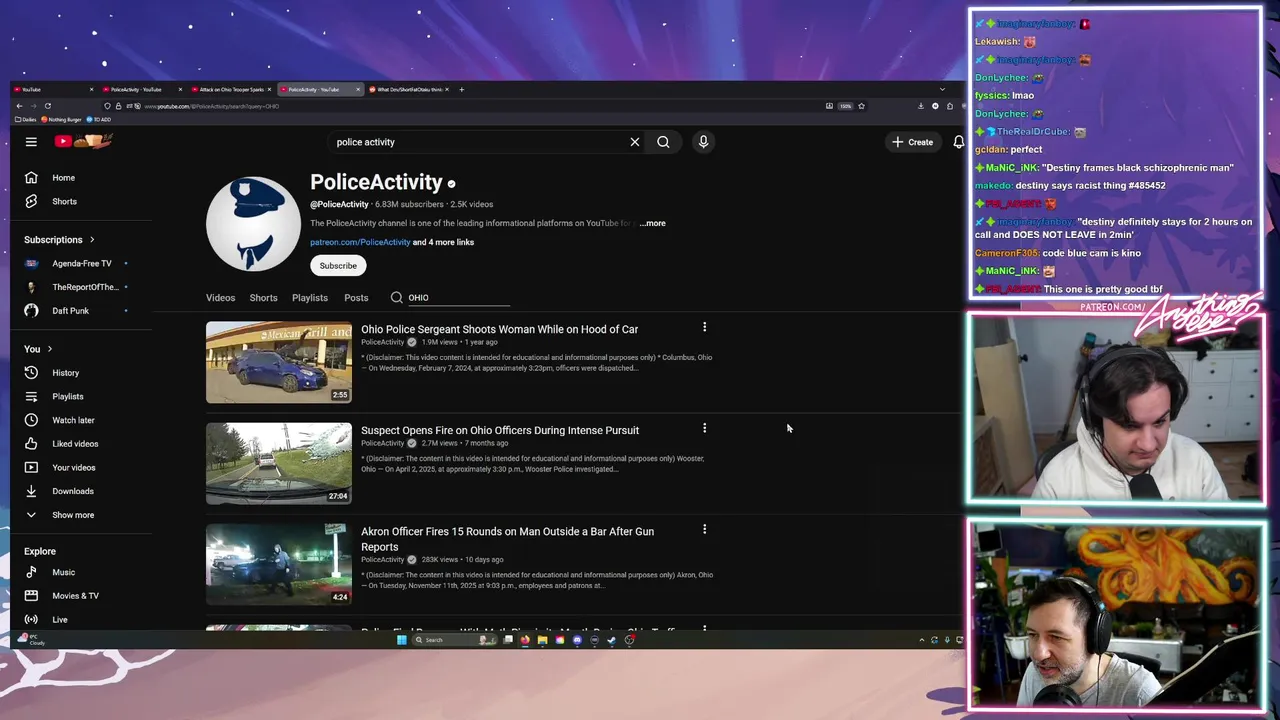The width and height of the screenshot is (1280, 720).
Task: Open Movies & TV under Explore
Action: [75, 596]
